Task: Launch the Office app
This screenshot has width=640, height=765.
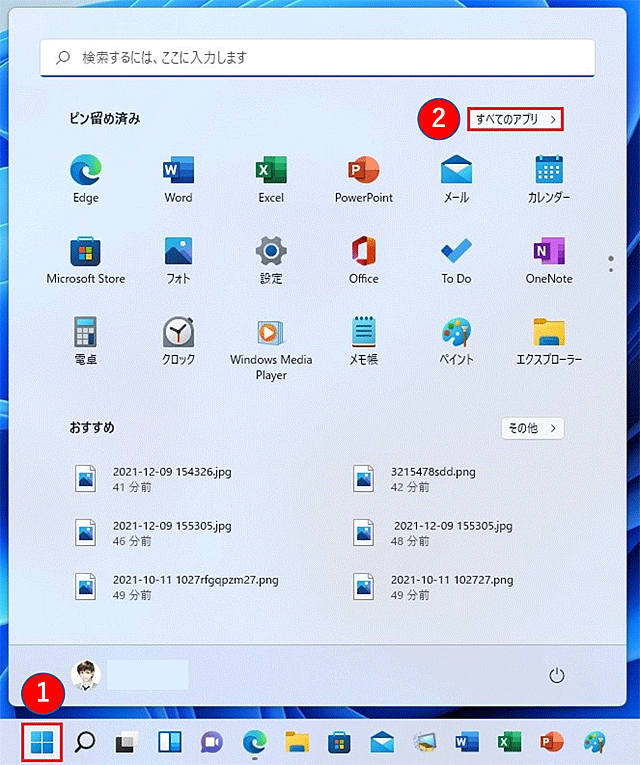Action: point(363,260)
